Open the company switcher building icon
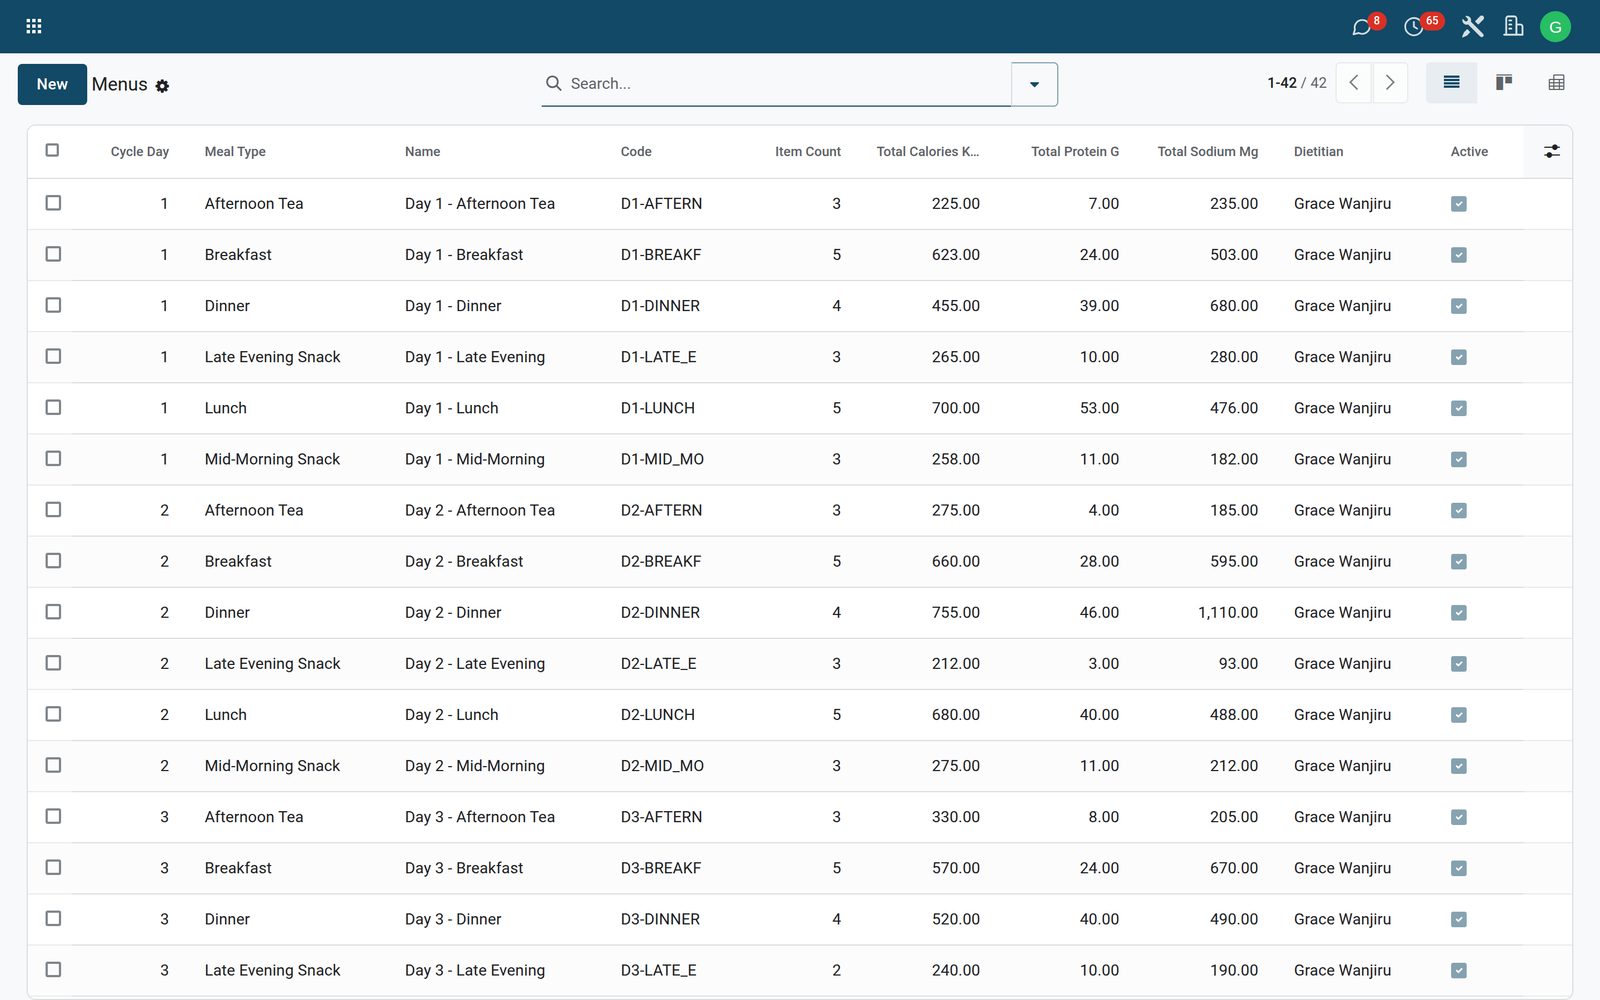Screen dimensions: 1600x1000 tap(1514, 27)
